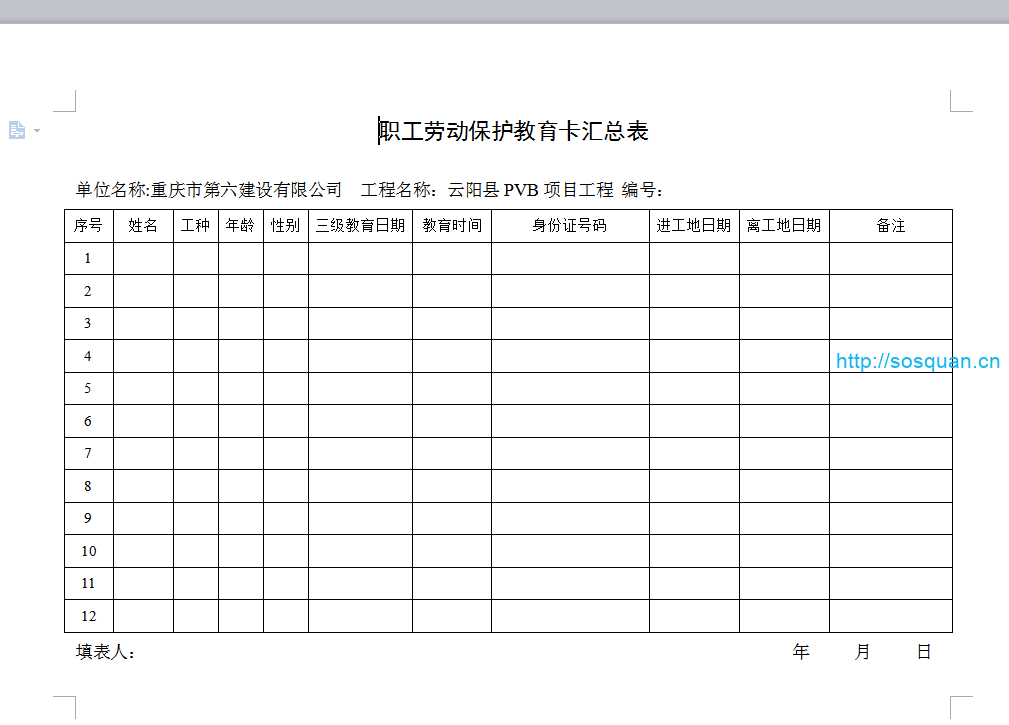Select the 三级教育日期 header cell
1009x725 pixels.
(360, 226)
